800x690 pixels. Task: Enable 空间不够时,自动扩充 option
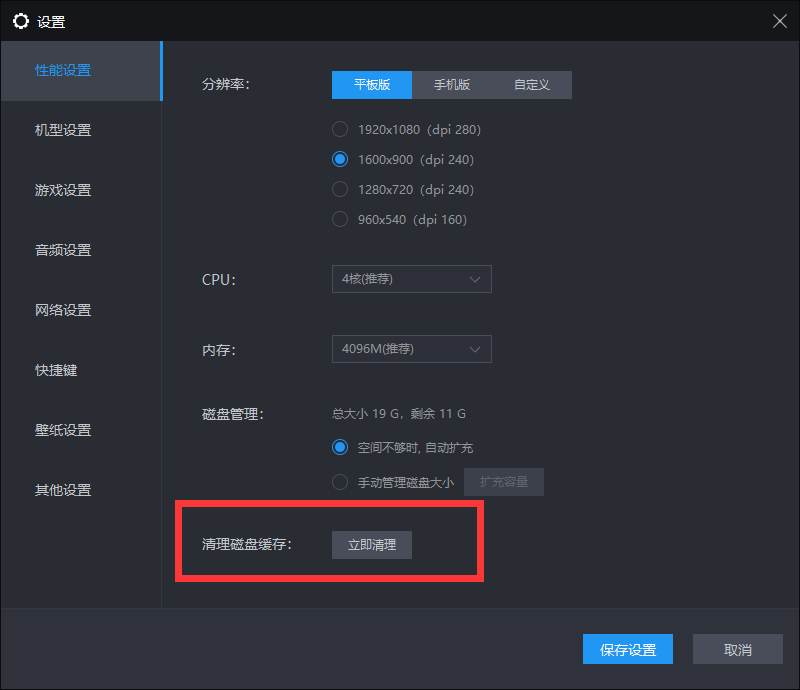340,447
